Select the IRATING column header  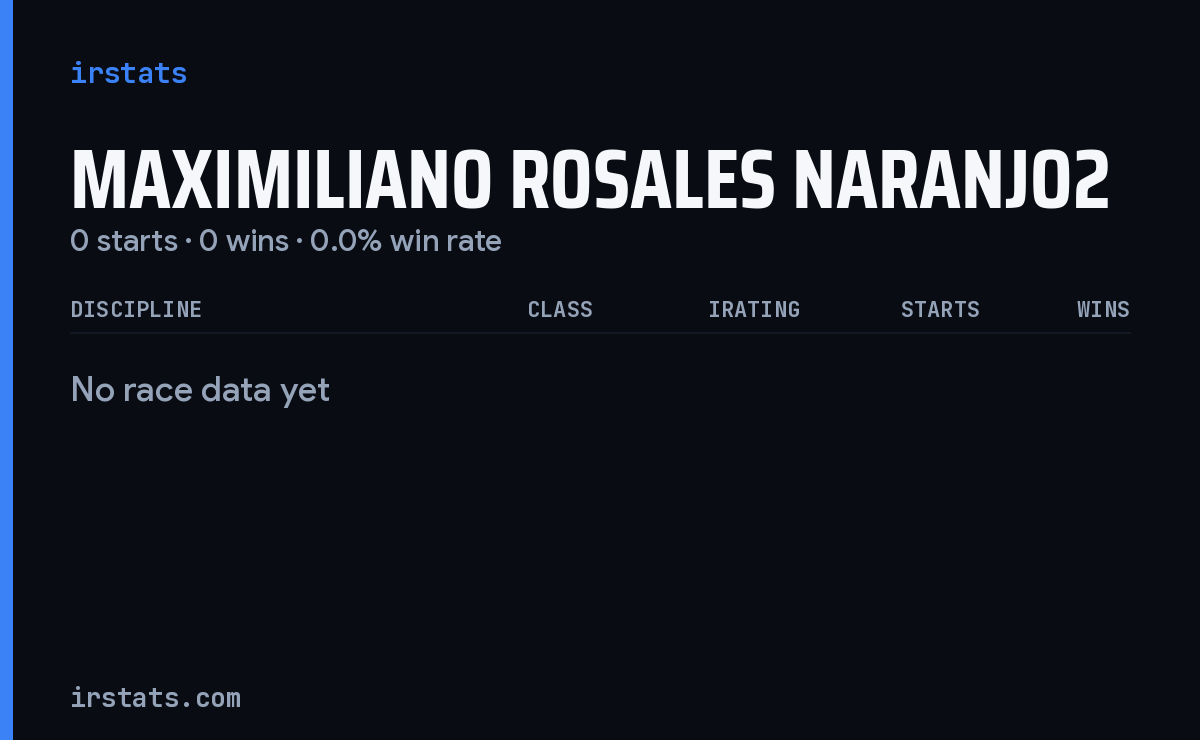tap(754, 309)
